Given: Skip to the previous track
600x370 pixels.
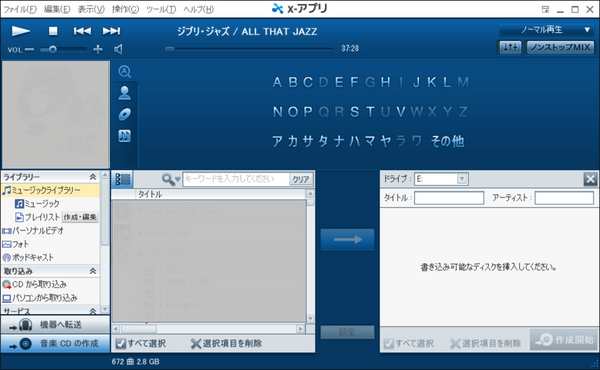Looking at the screenshot, I should click(x=82, y=31).
